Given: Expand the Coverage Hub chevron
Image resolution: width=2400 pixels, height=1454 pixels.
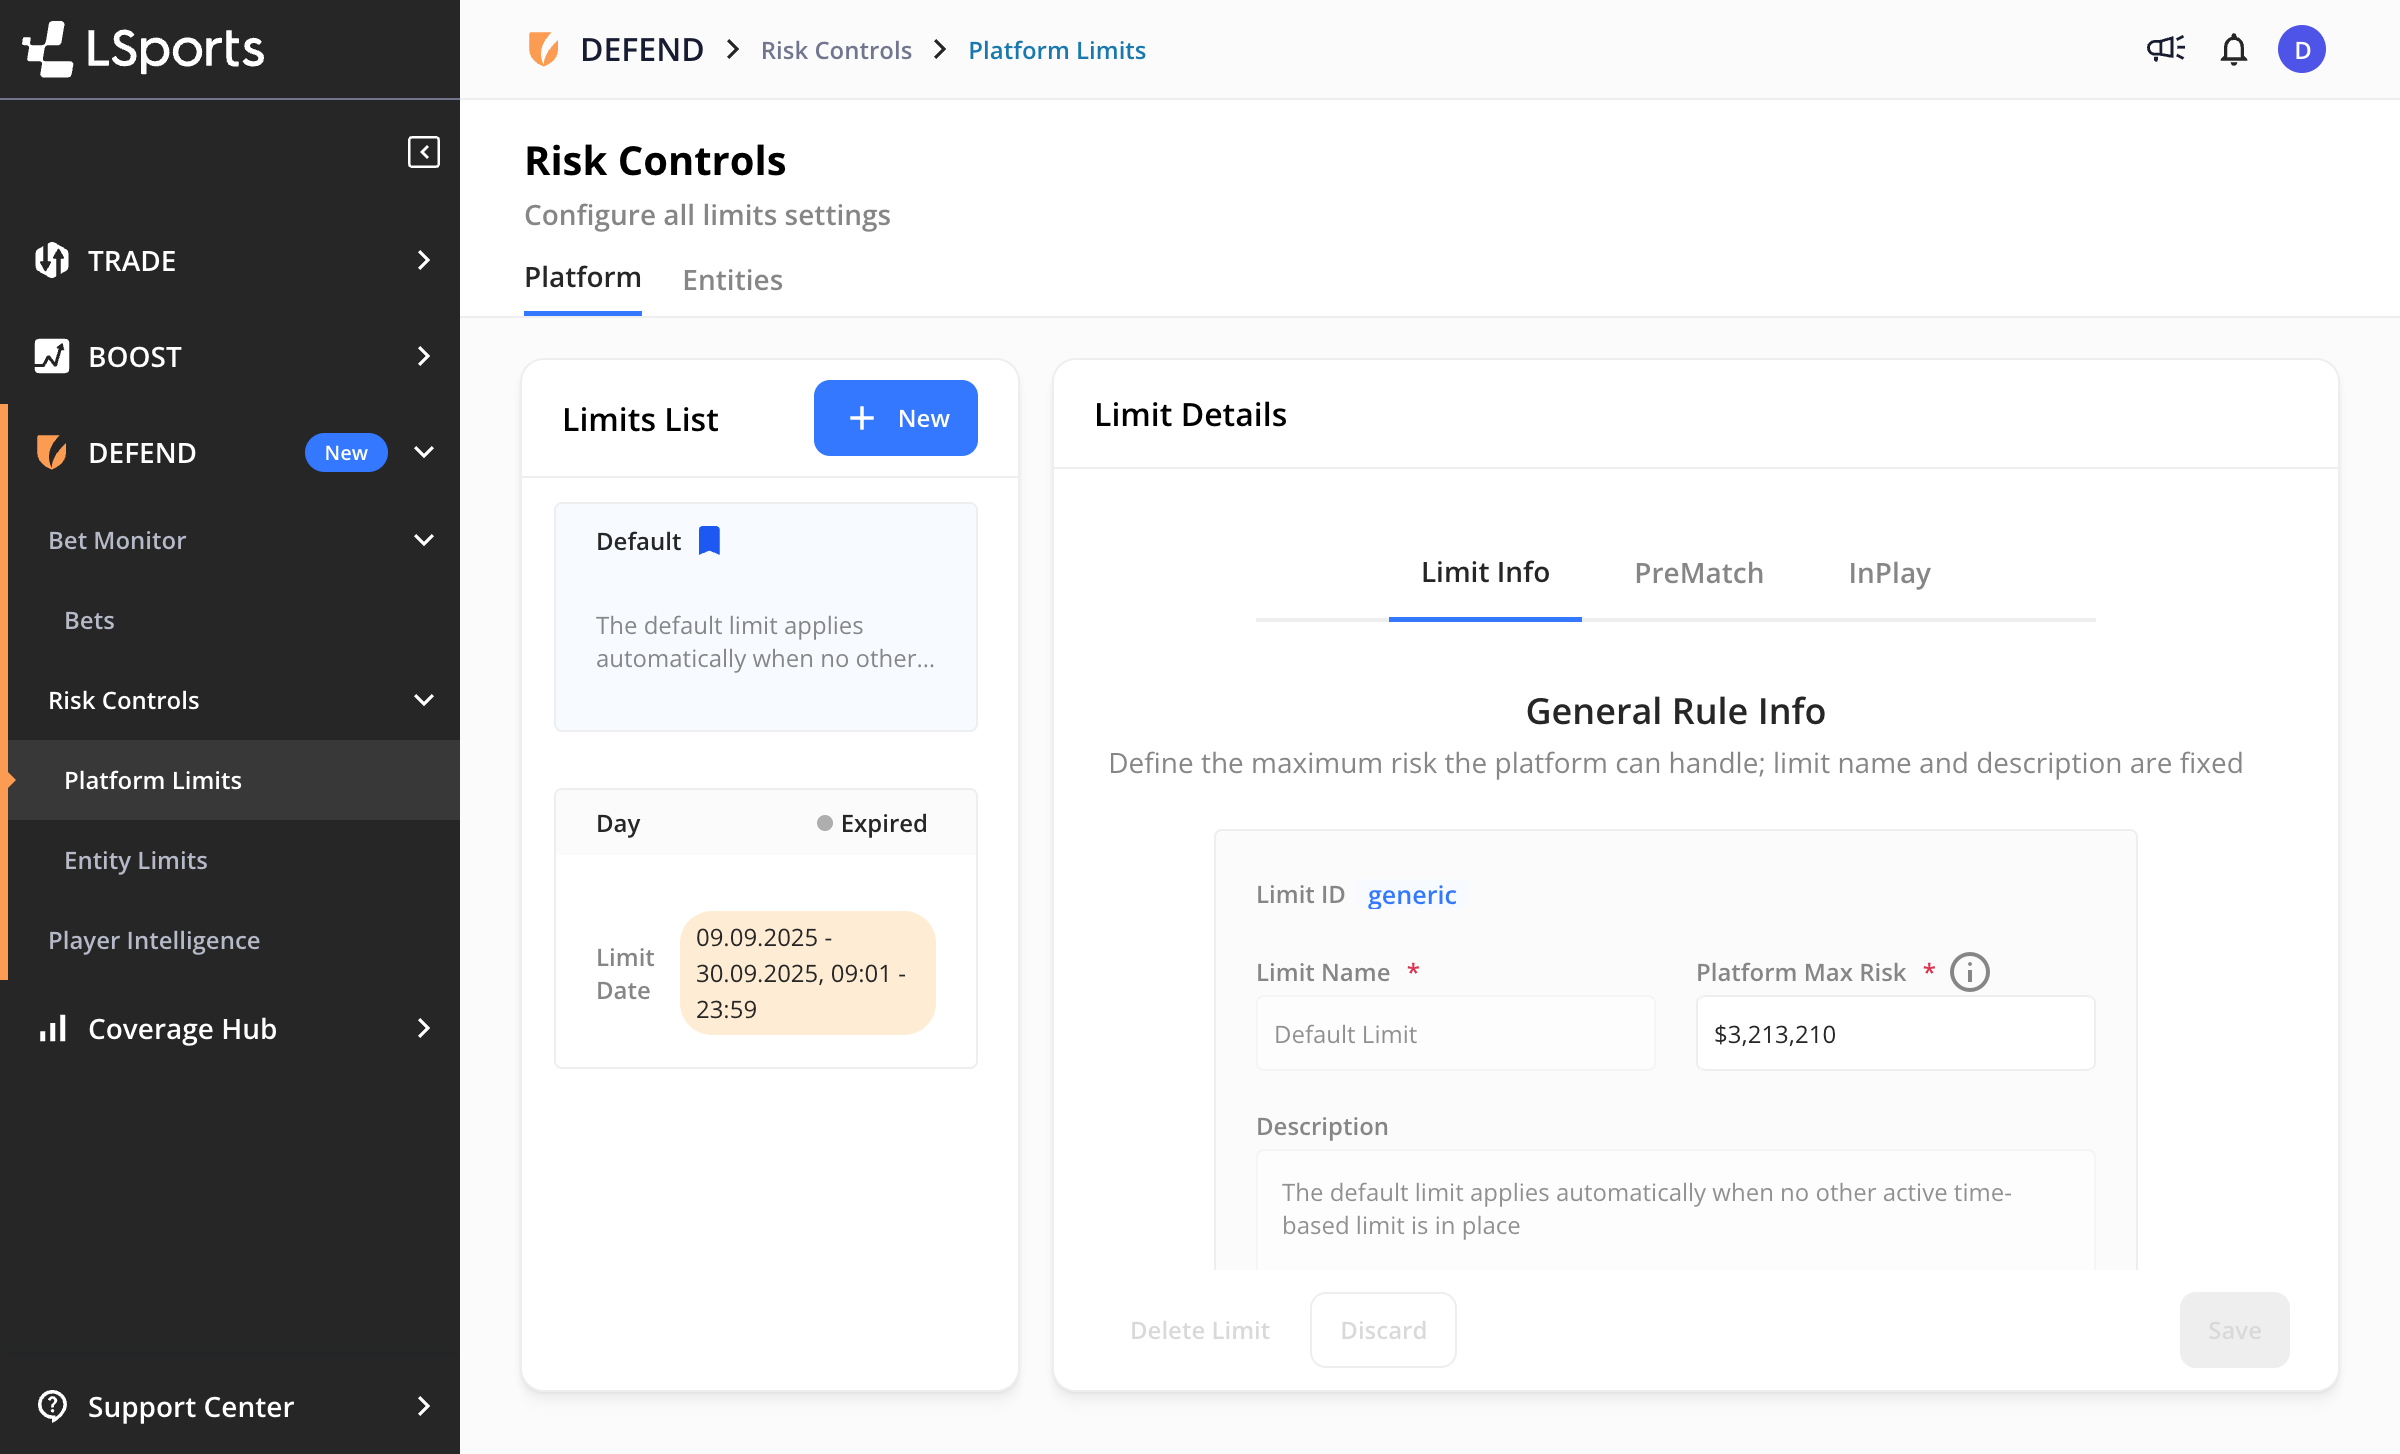Looking at the screenshot, I should 422,1028.
